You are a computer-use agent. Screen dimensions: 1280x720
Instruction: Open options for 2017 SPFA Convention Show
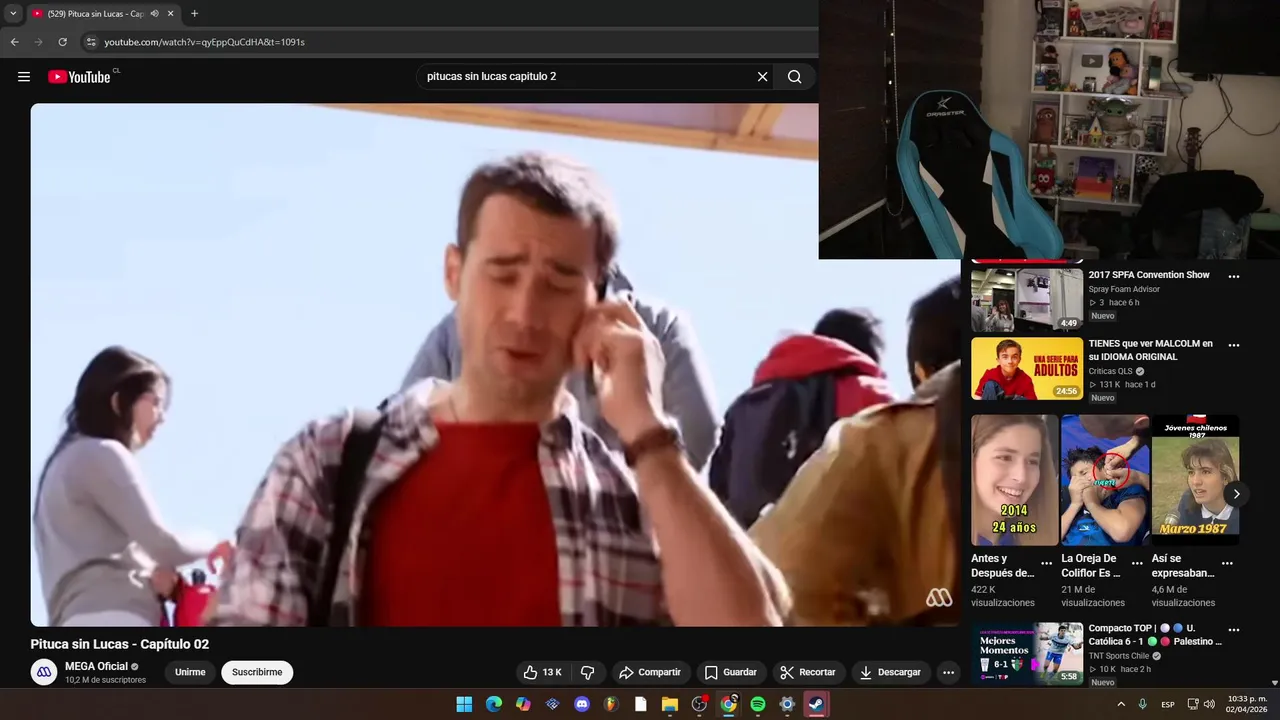[1233, 277]
